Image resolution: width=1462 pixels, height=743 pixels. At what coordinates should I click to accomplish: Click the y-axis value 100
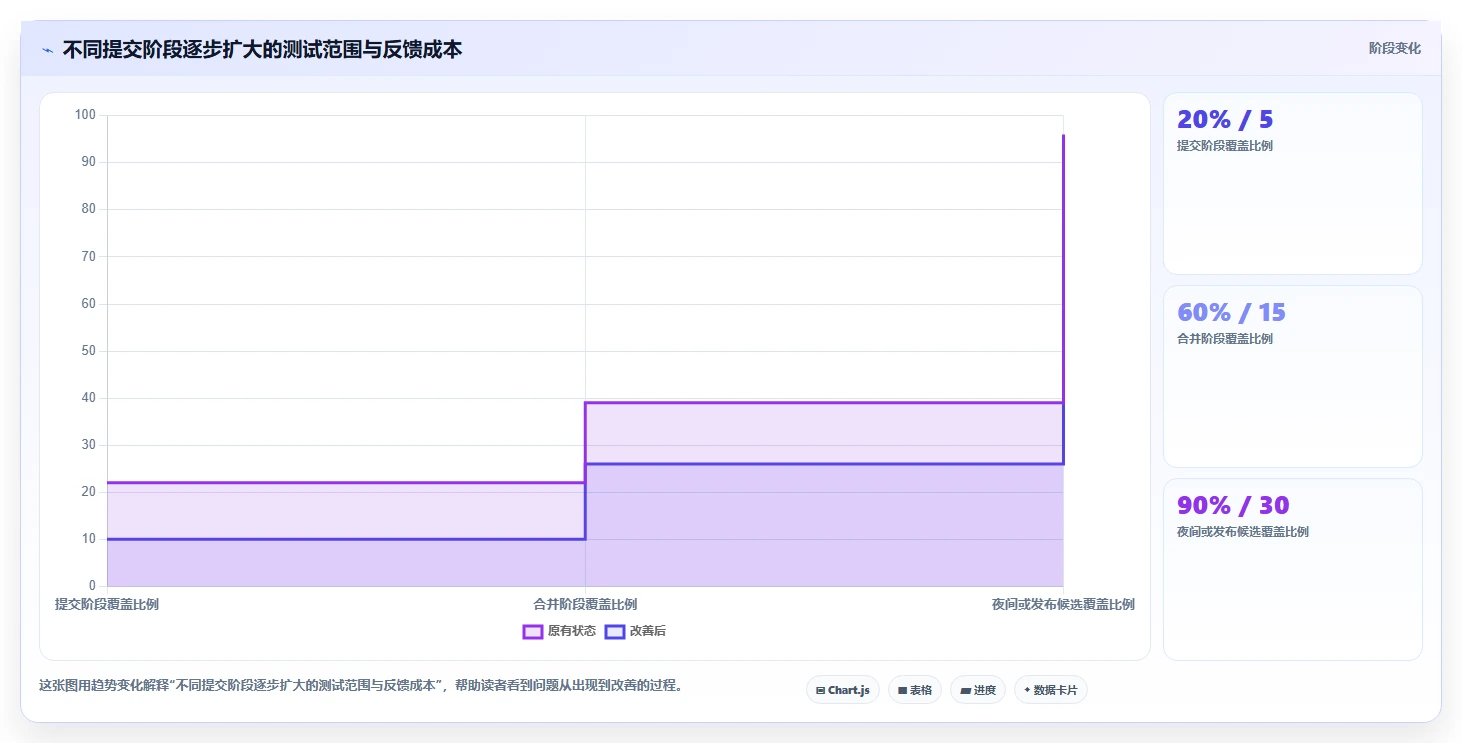point(85,115)
